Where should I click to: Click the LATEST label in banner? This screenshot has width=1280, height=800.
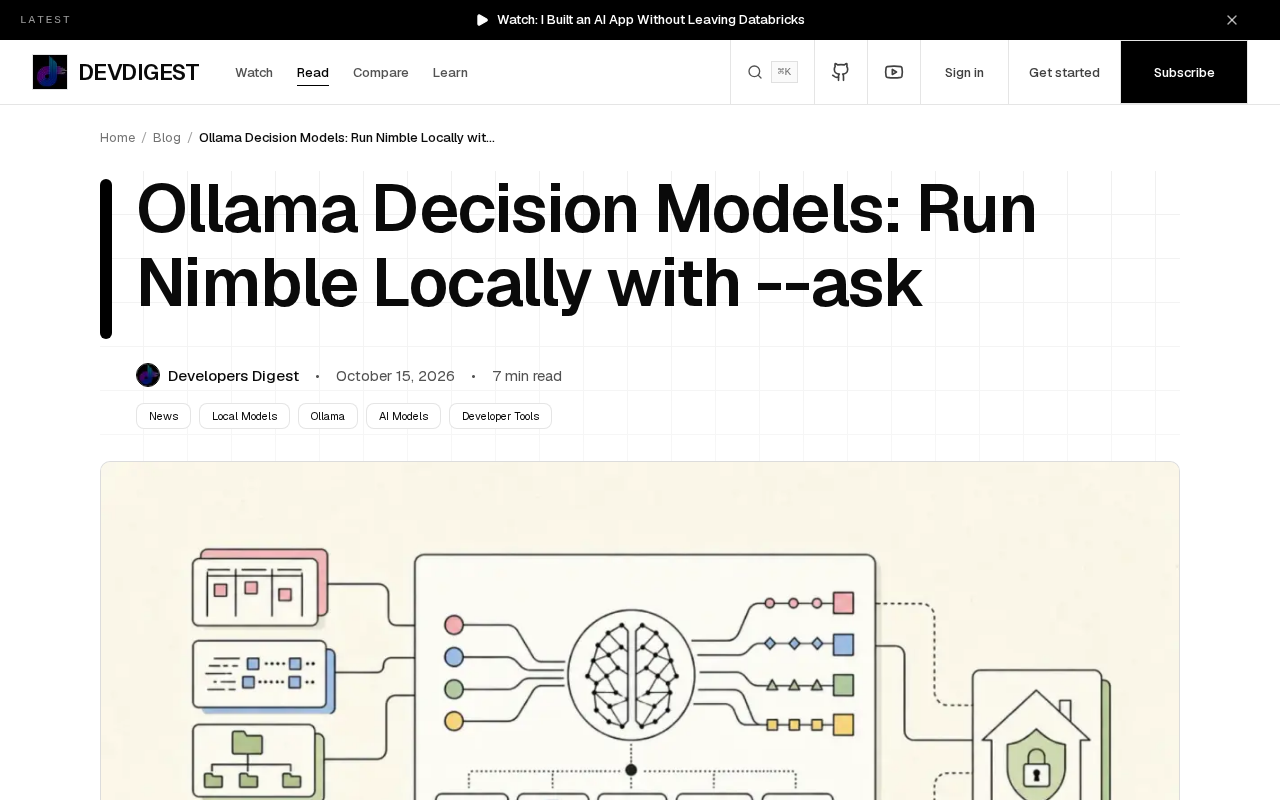click(x=46, y=20)
